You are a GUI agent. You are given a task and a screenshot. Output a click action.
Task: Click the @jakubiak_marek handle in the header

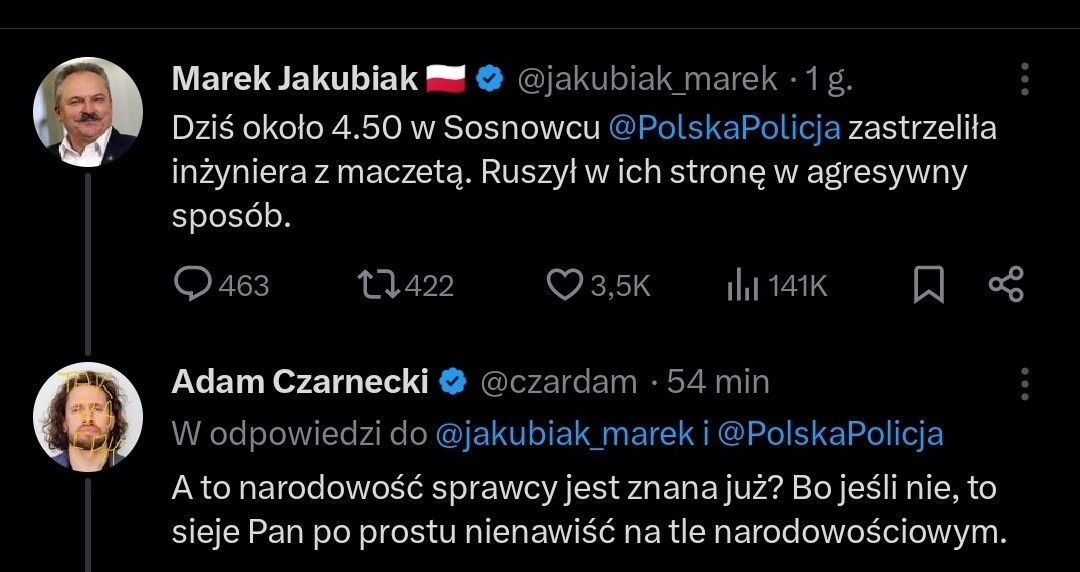coord(646,79)
